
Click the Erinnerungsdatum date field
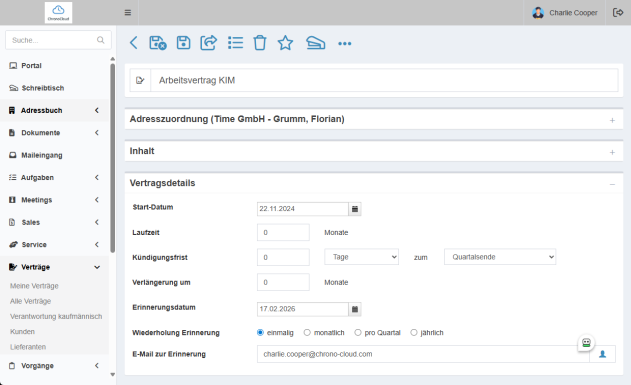(x=303, y=309)
